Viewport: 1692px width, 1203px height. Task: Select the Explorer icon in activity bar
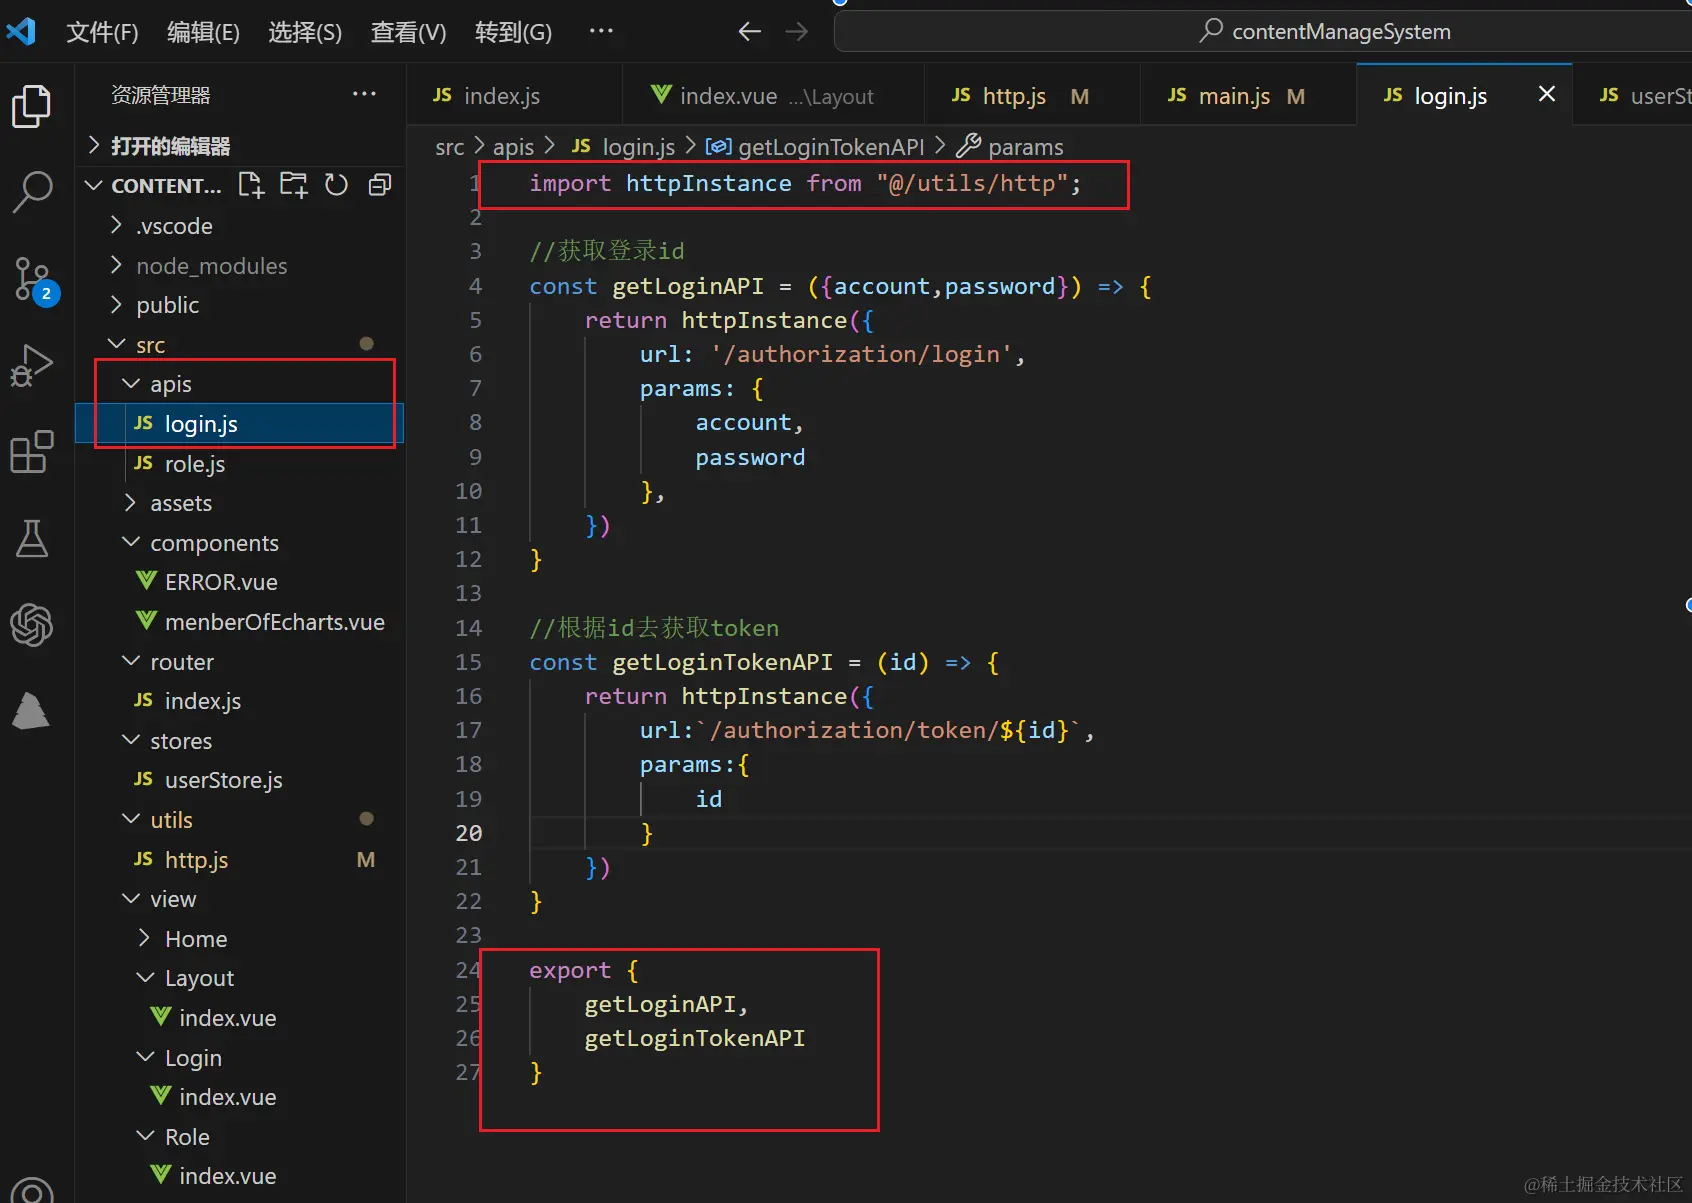33,106
